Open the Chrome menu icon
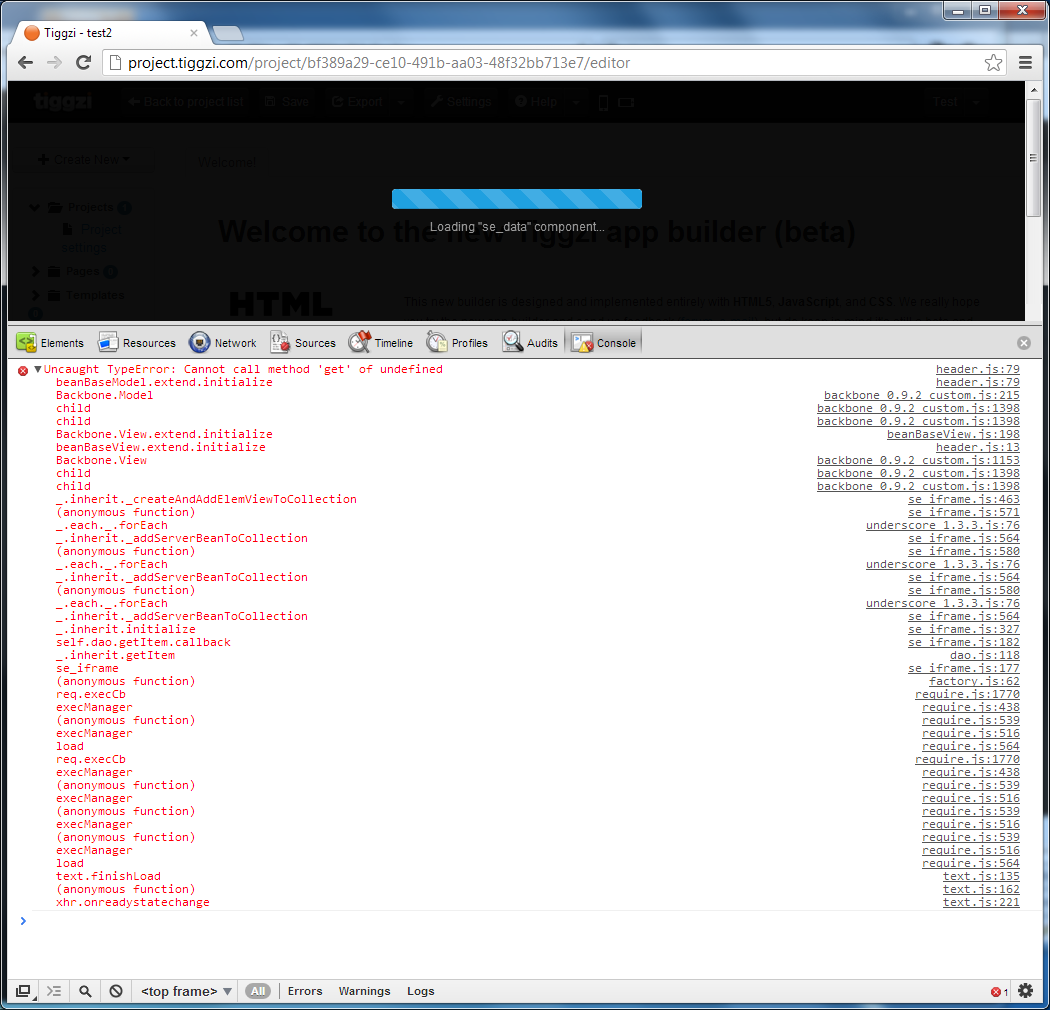This screenshot has width=1050, height=1010. 1025,63
